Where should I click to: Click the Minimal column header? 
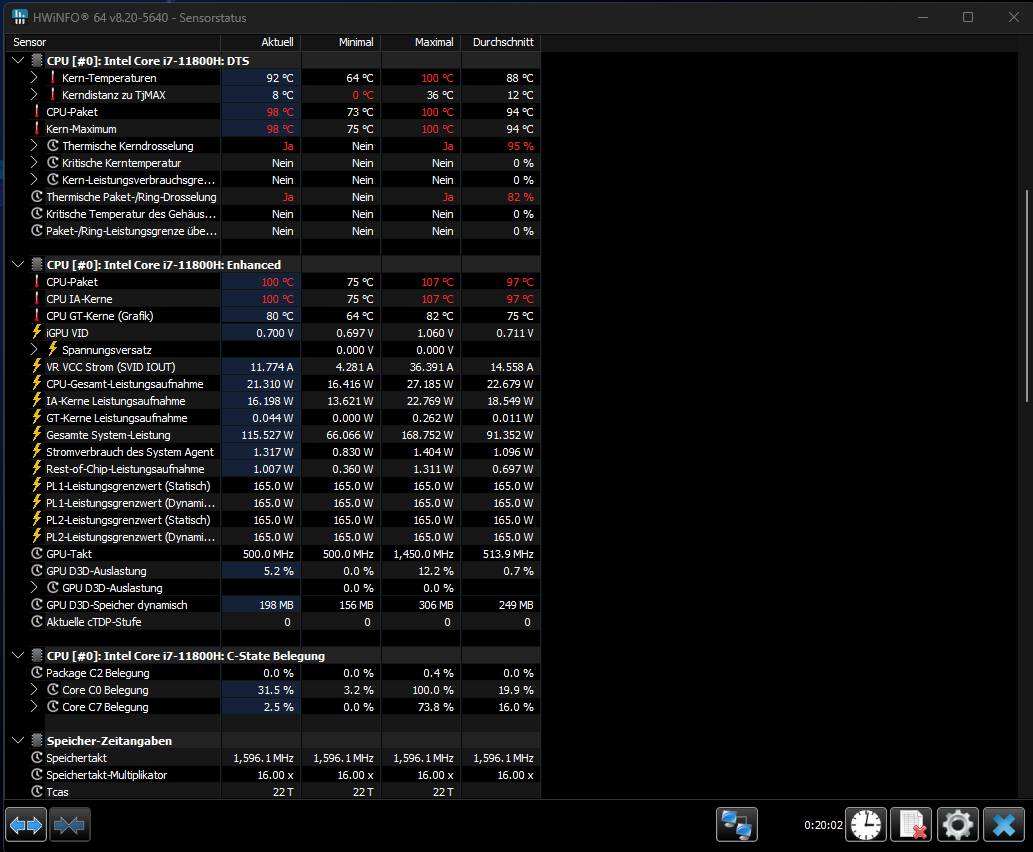tap(341, 42)
